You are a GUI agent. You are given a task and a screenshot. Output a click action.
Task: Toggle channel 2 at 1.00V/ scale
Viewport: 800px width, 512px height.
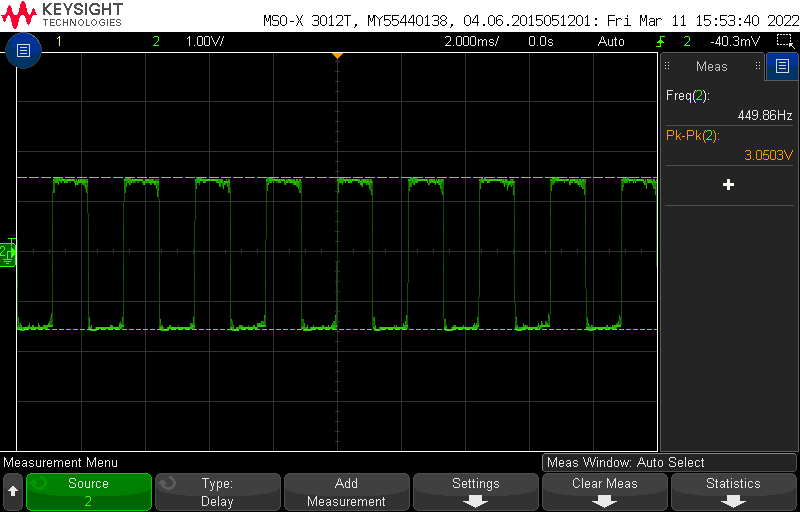(x=190, y=41)
